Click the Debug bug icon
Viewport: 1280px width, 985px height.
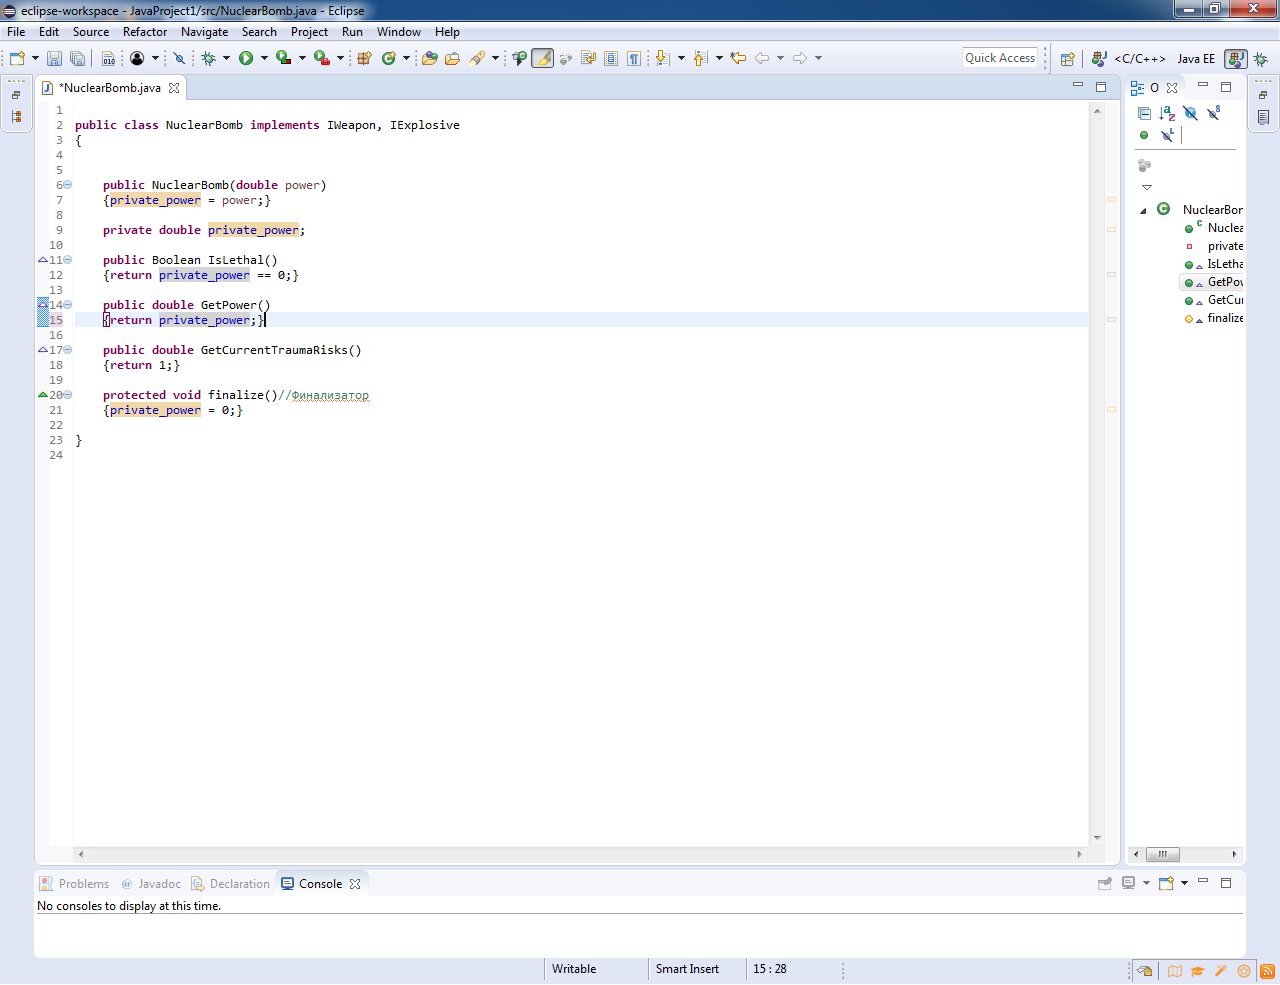pos(209,58)
